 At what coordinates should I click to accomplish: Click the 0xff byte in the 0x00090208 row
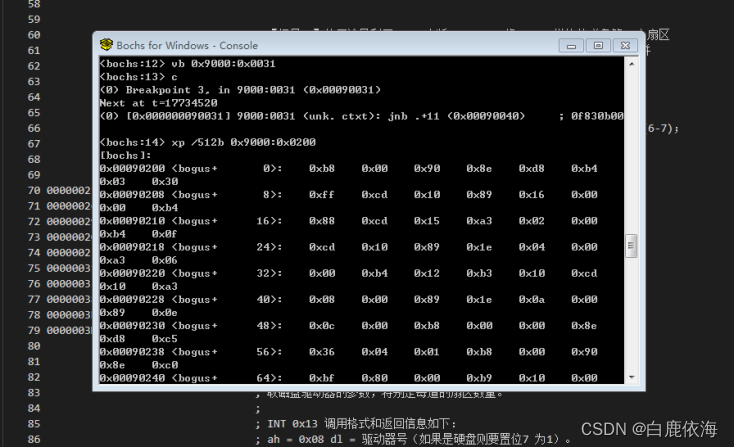coord(322,195)
